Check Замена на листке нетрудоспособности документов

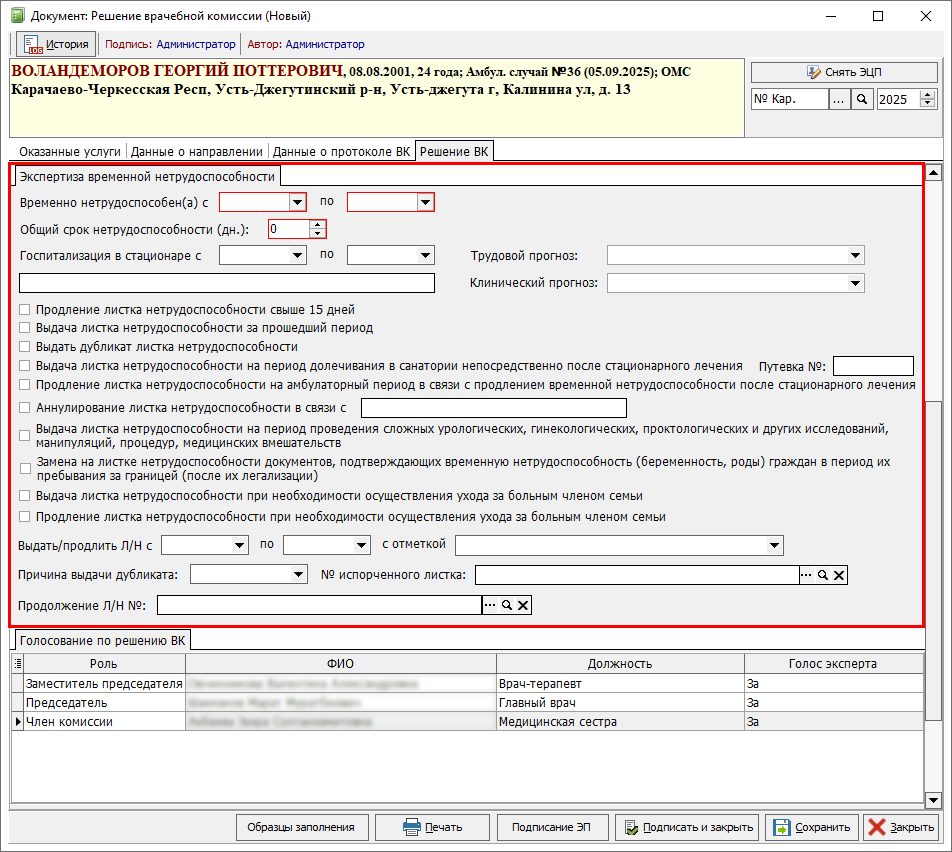[25, 469]
